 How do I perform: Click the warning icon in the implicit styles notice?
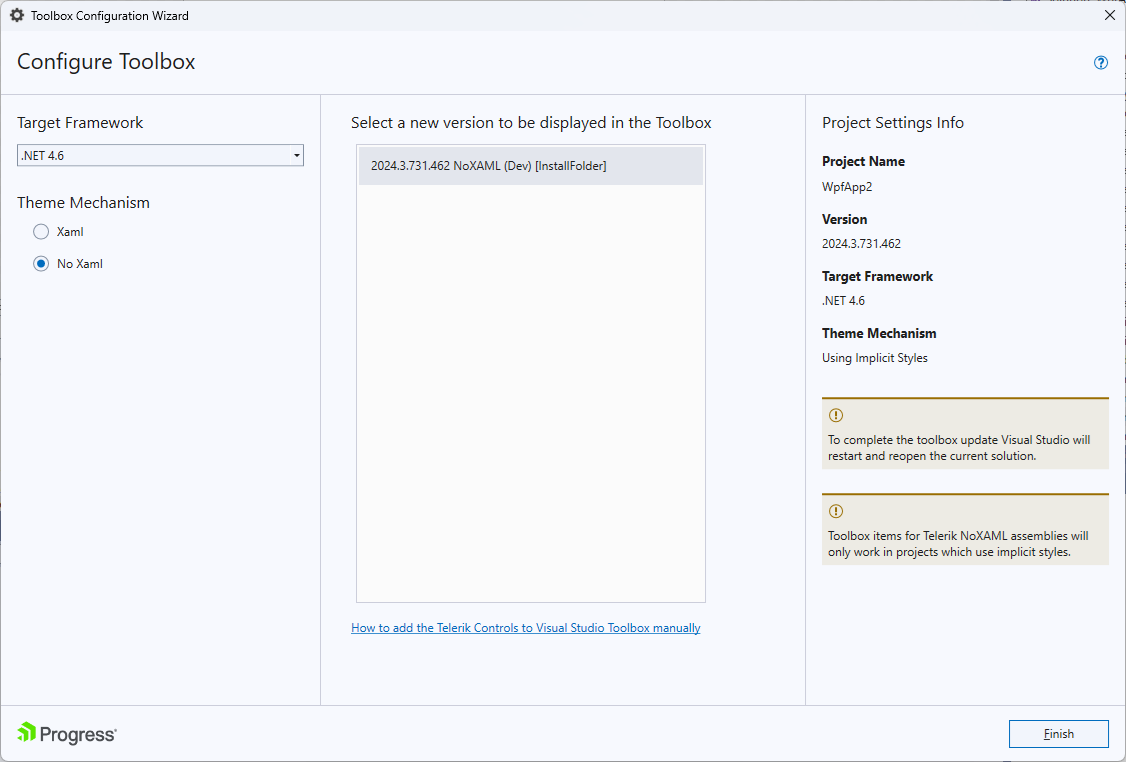835,512
